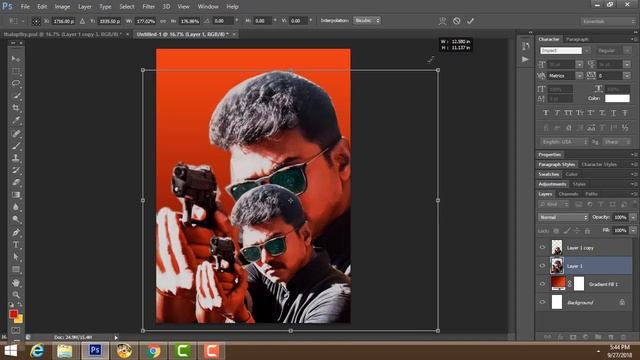Viewport: 640px width, 360px height.
Task: Click the rotation angle input field
Action: coord(223,21)
